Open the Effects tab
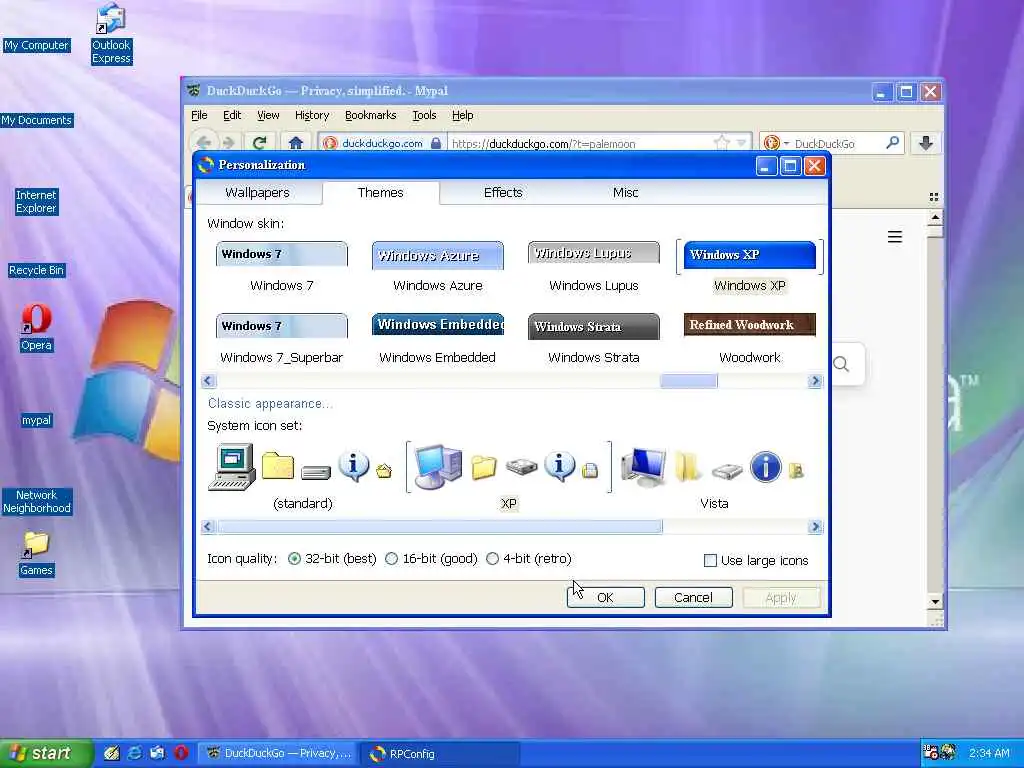1024x768 pixels. point(503,193)
